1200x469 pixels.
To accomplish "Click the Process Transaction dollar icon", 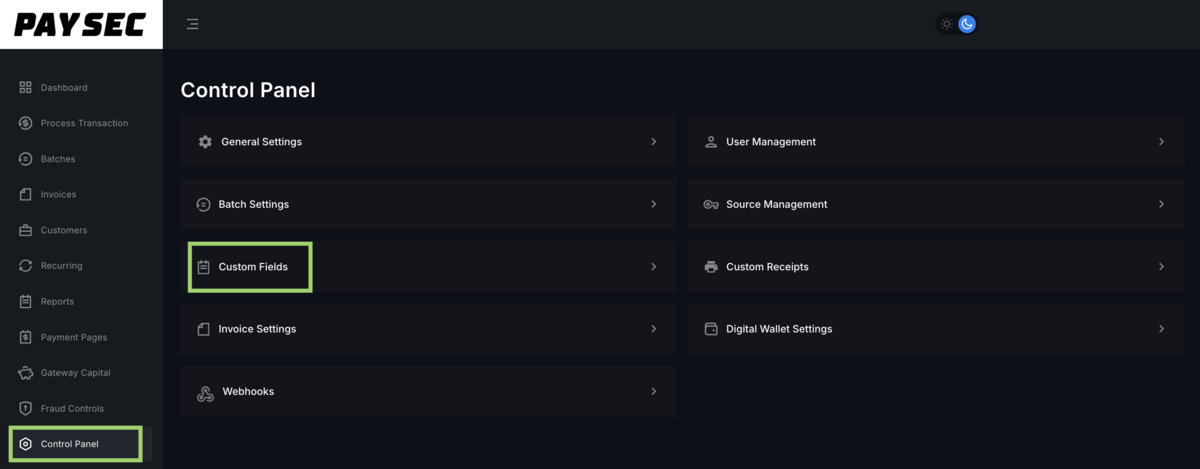I will (26, 123).
